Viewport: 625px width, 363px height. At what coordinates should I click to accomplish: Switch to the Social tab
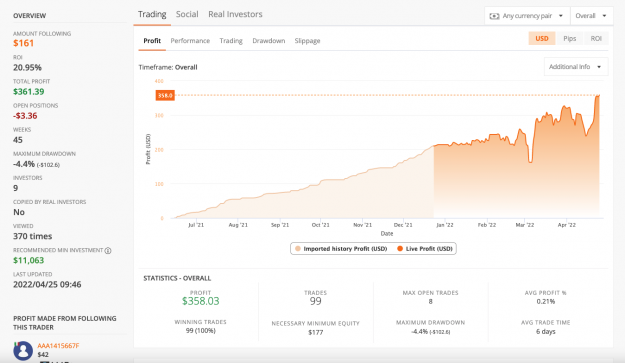pos(187,14)
